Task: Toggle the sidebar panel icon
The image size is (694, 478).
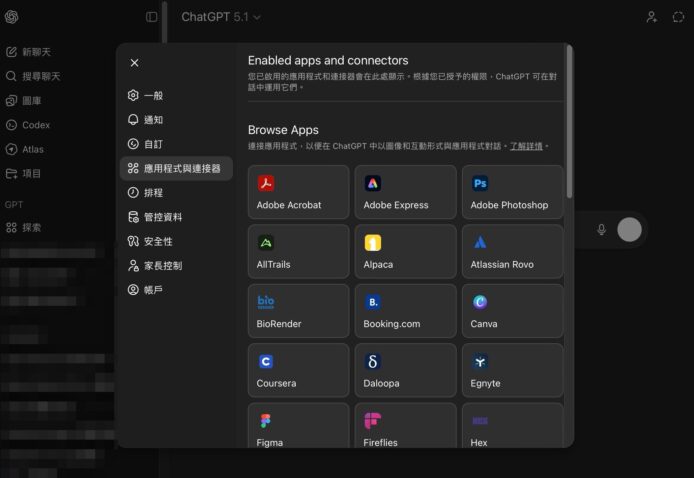Action: pyautogui.click(x=152, y=17)
